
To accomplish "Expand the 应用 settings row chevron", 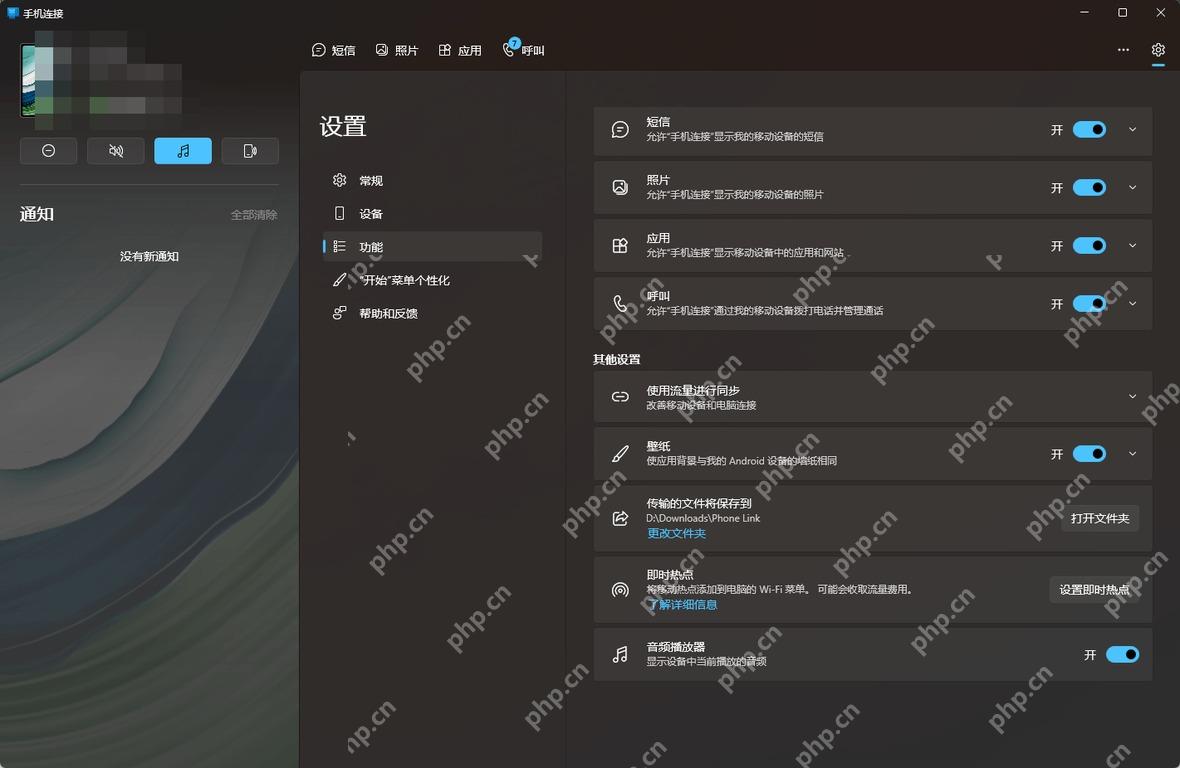I will [x=1133, y=245].
